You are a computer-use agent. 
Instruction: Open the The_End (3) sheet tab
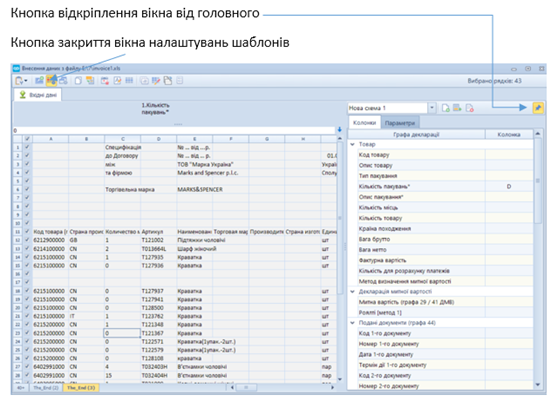tap(81, 387)
